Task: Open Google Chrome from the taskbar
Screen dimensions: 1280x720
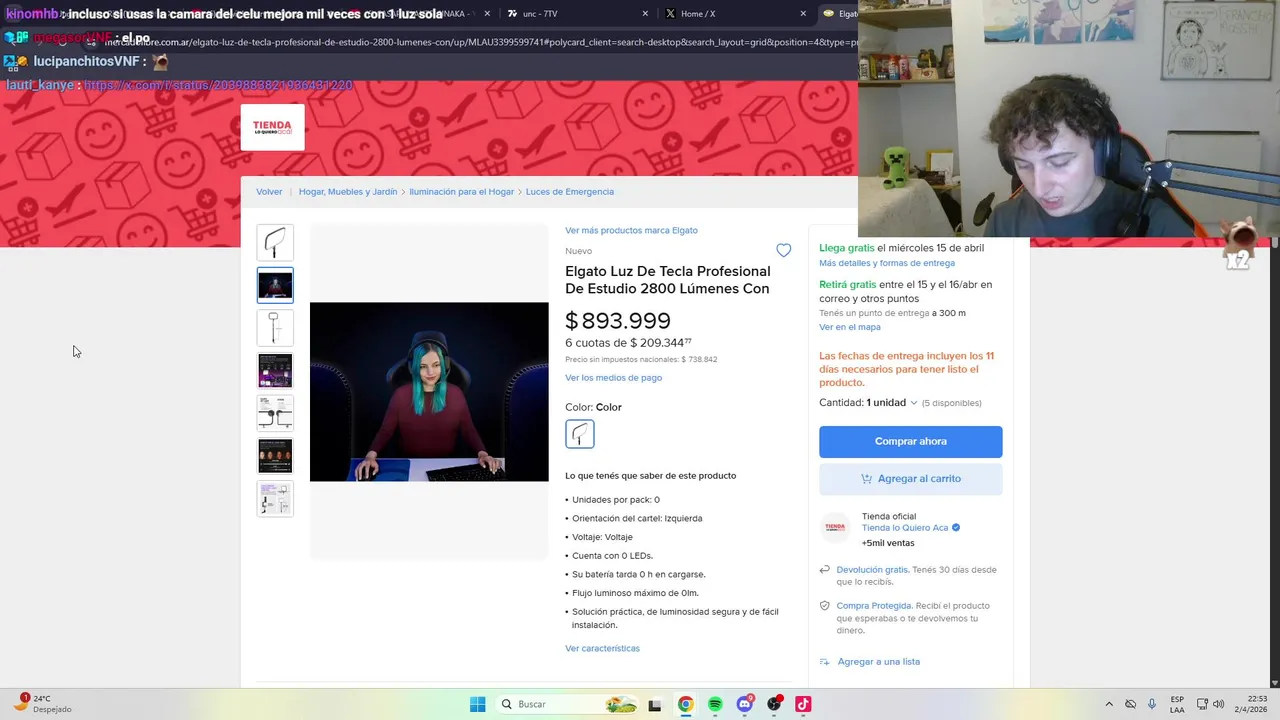Action: 685,704
